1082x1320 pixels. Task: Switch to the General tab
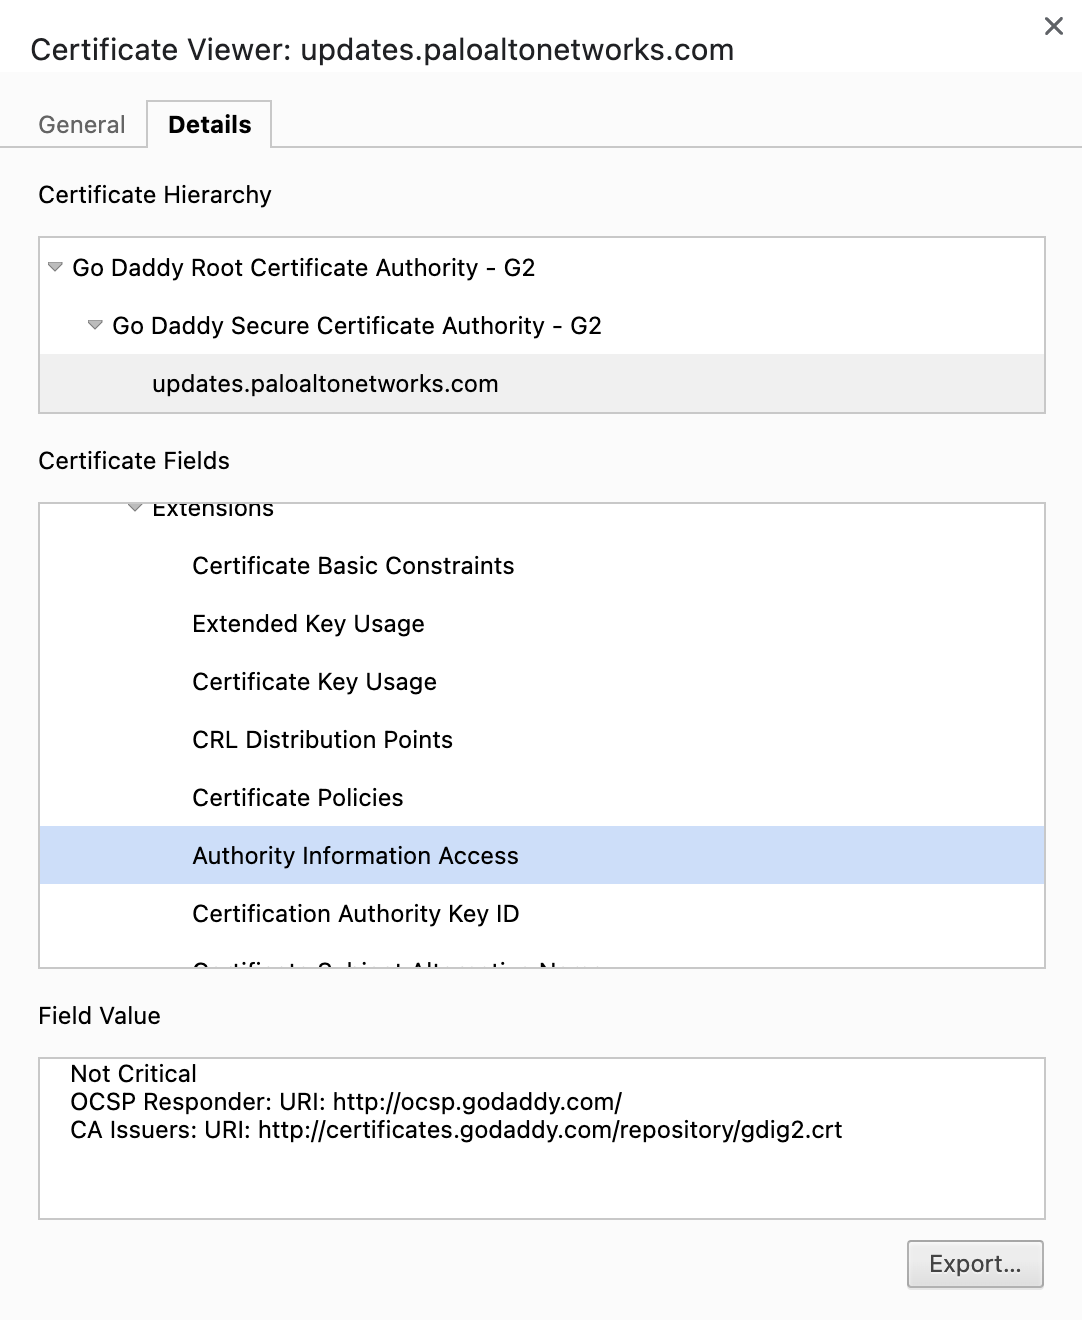tap(81, 124)
